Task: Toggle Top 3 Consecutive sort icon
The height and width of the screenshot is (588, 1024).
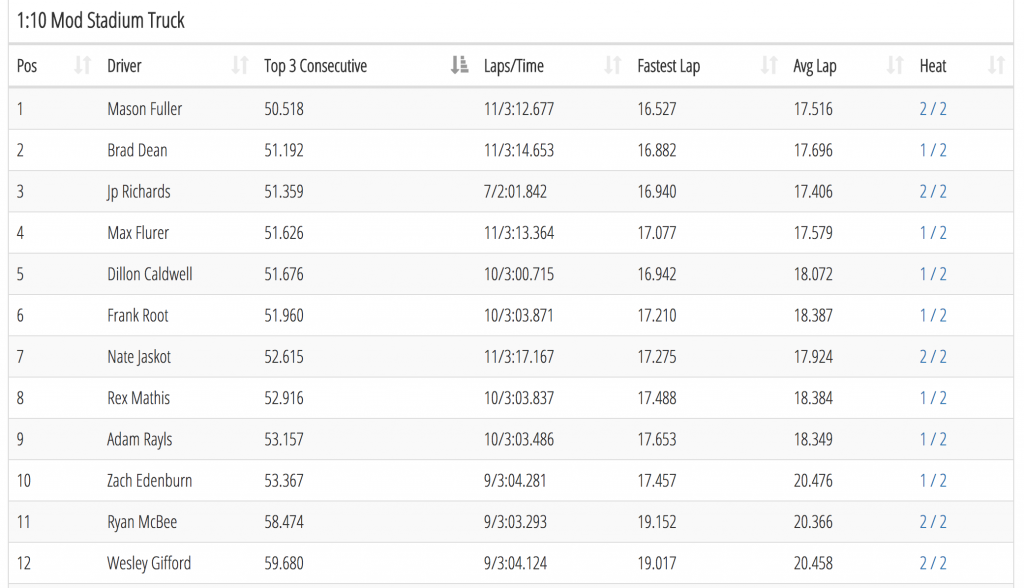Action: pyautogui.click(x=459, y=65)
